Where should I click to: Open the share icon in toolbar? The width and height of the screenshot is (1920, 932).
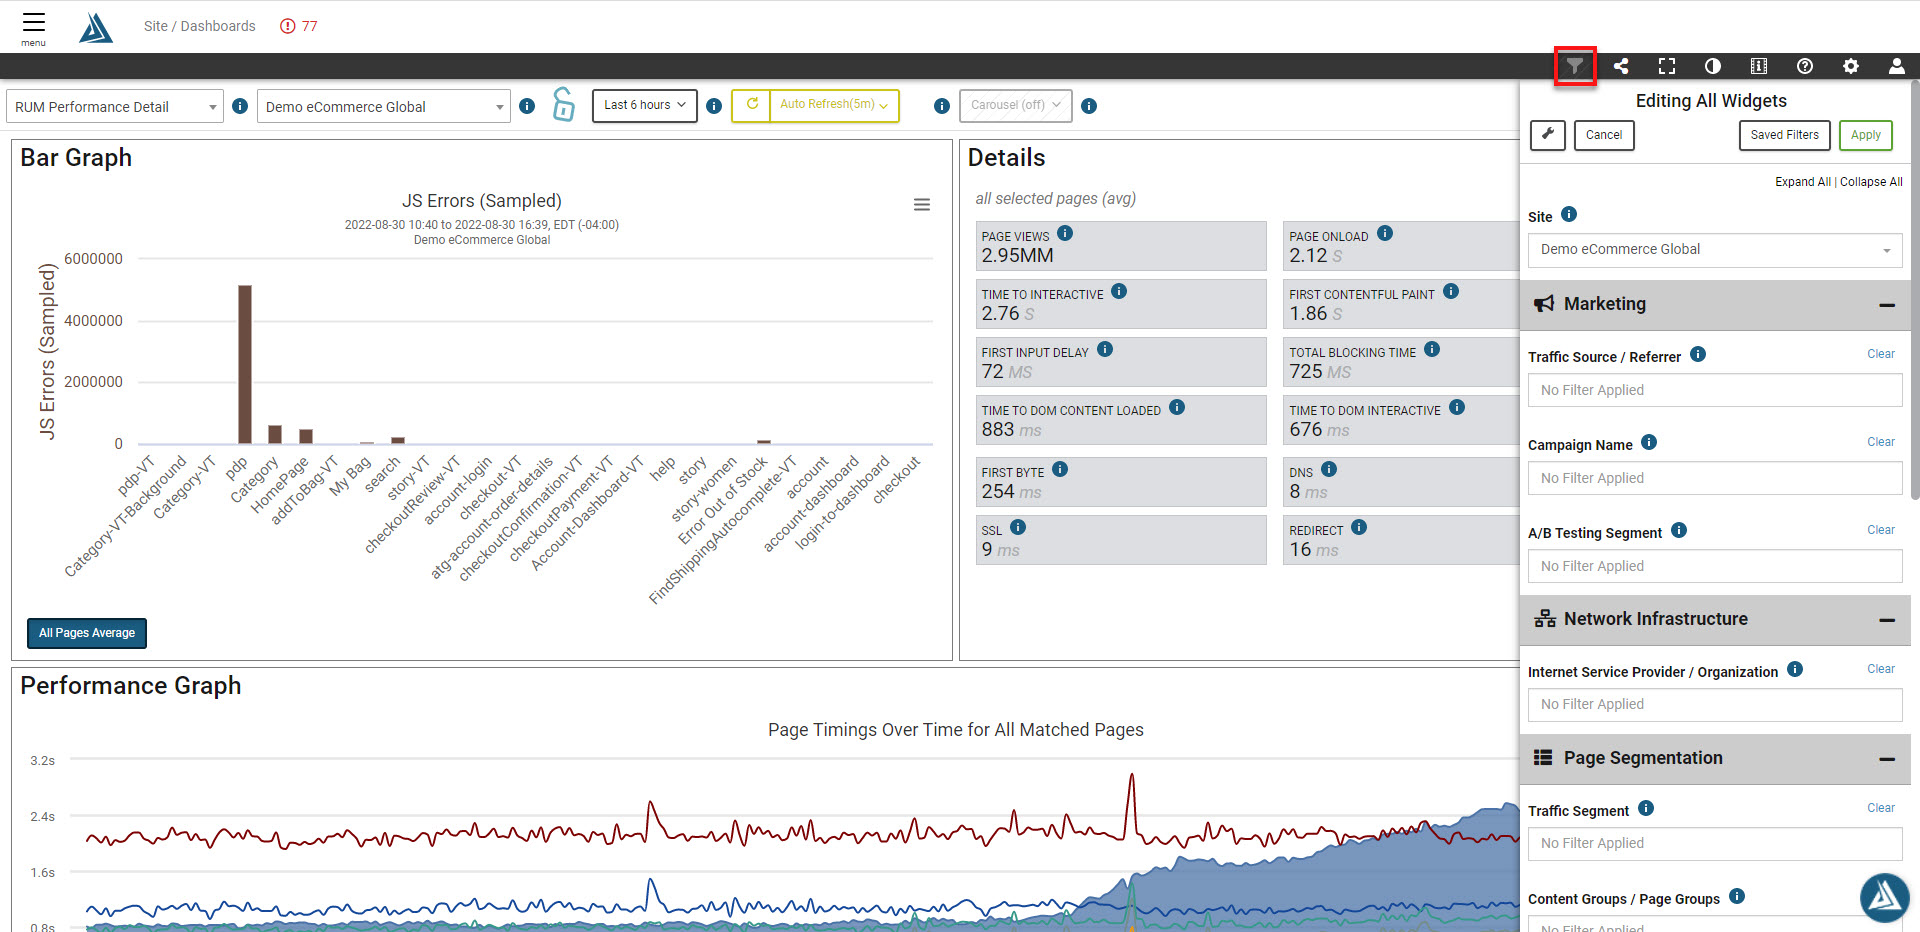pos(1621,66)
